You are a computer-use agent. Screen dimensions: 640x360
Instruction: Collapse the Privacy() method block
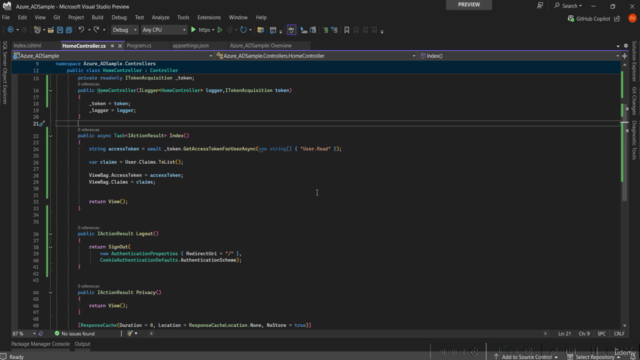click(x=51, y=293)
